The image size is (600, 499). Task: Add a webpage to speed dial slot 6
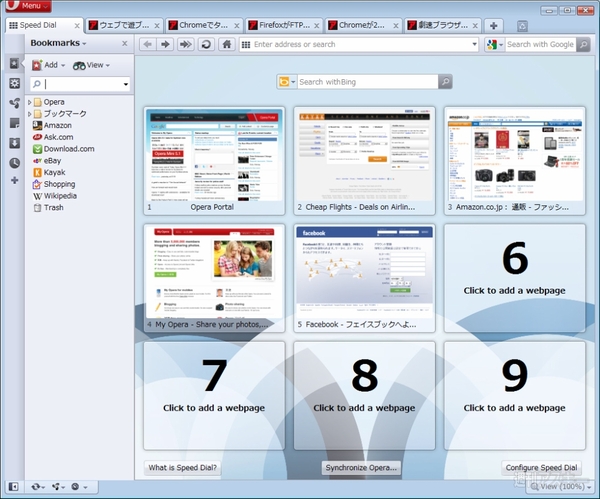point(515,278)
